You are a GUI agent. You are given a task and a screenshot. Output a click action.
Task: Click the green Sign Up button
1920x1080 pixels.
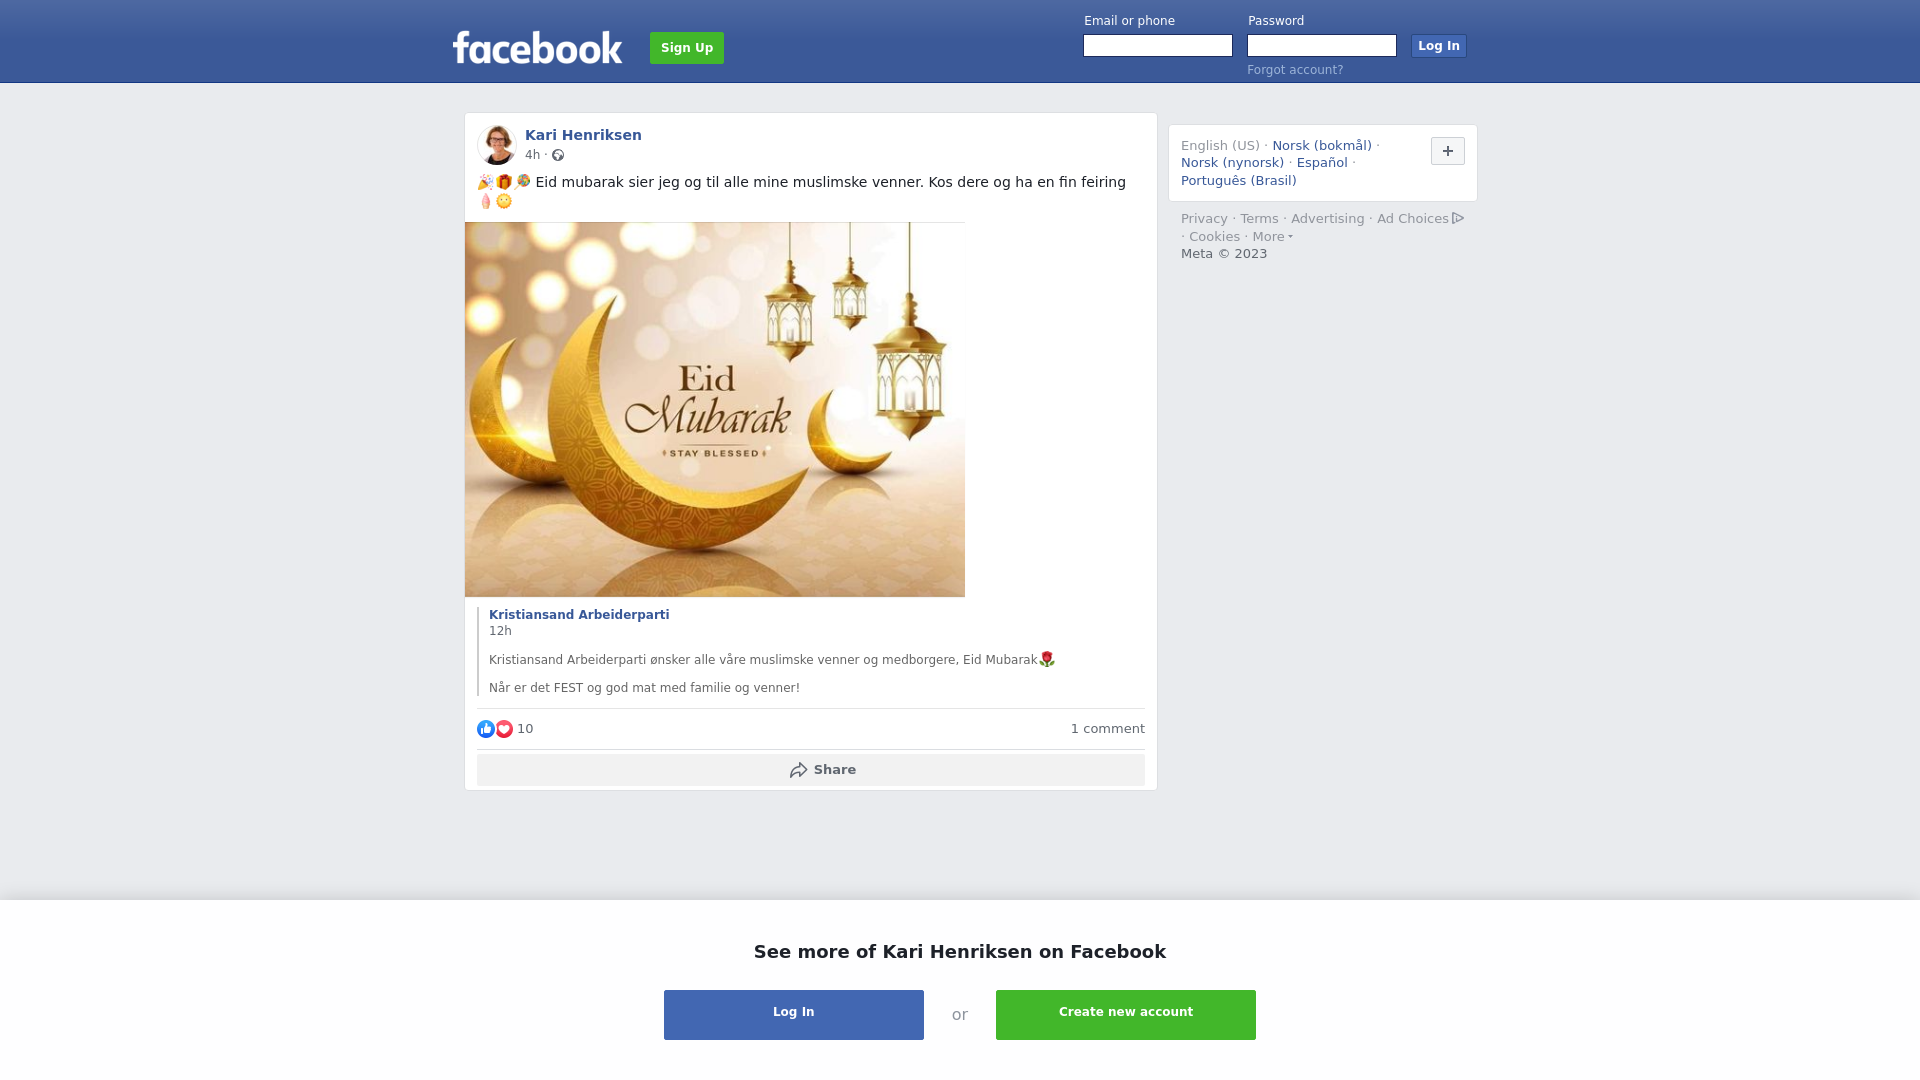687,48
